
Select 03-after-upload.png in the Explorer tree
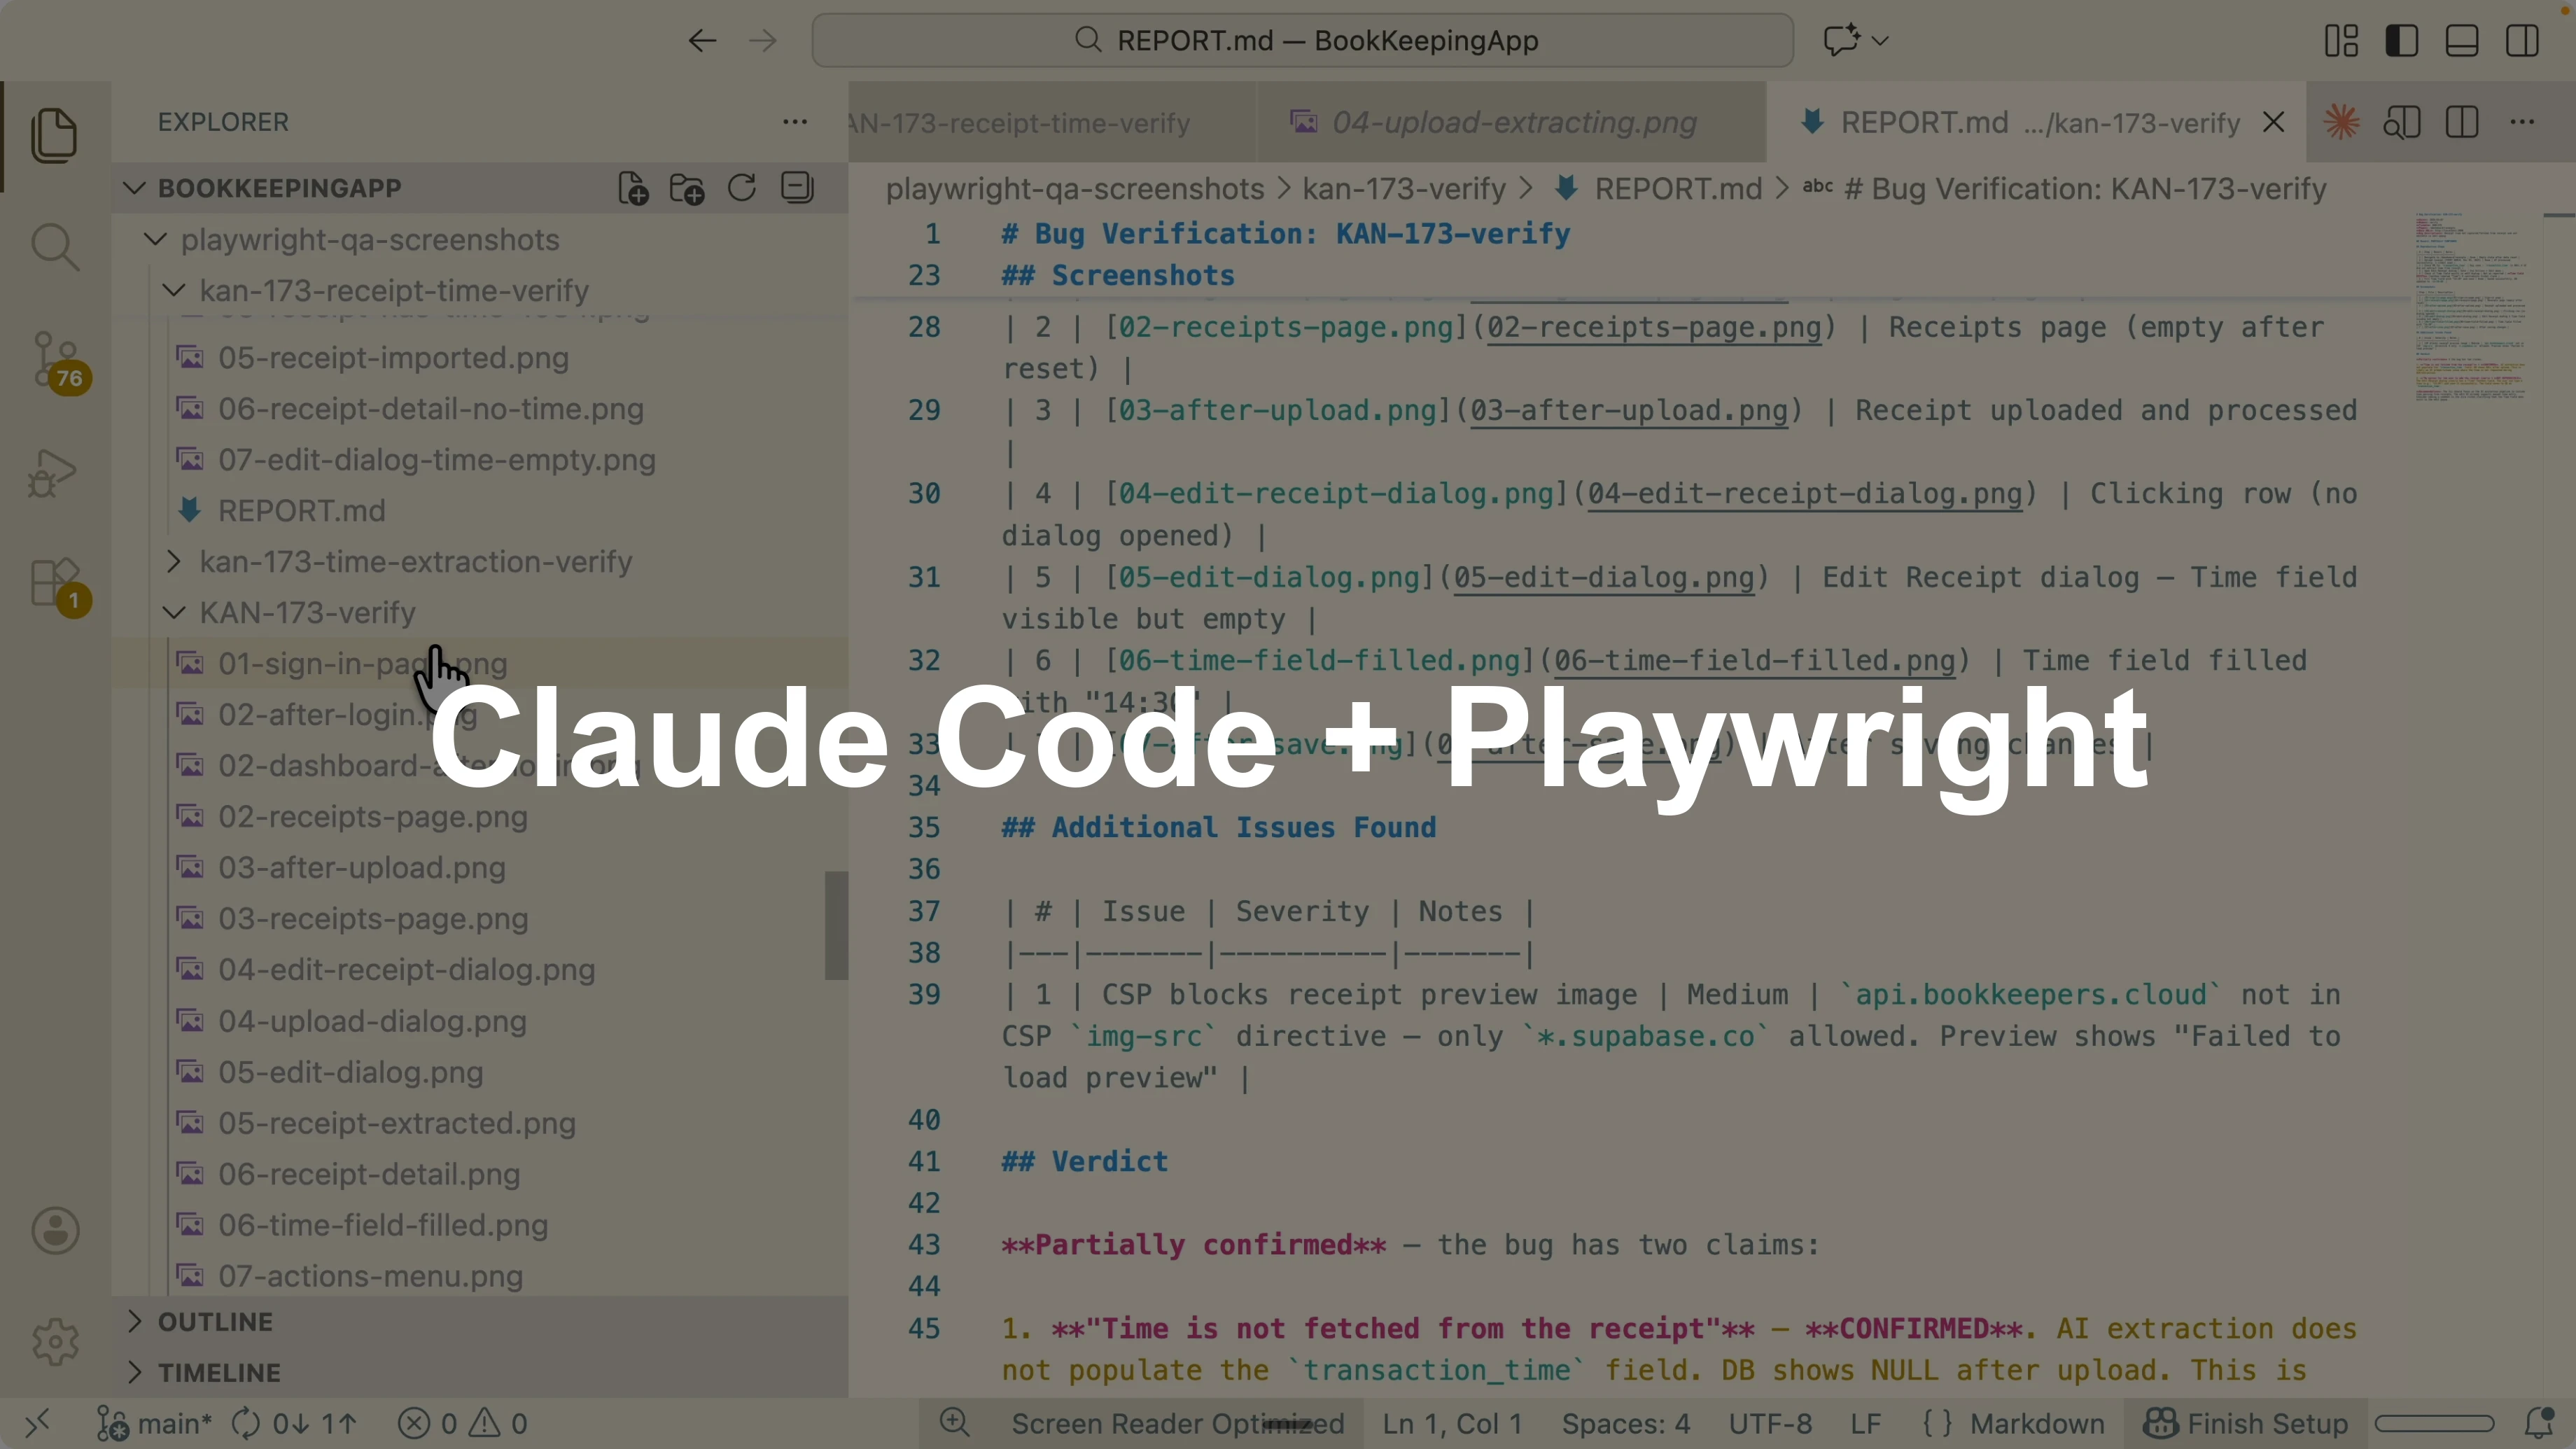pos(362,868)
